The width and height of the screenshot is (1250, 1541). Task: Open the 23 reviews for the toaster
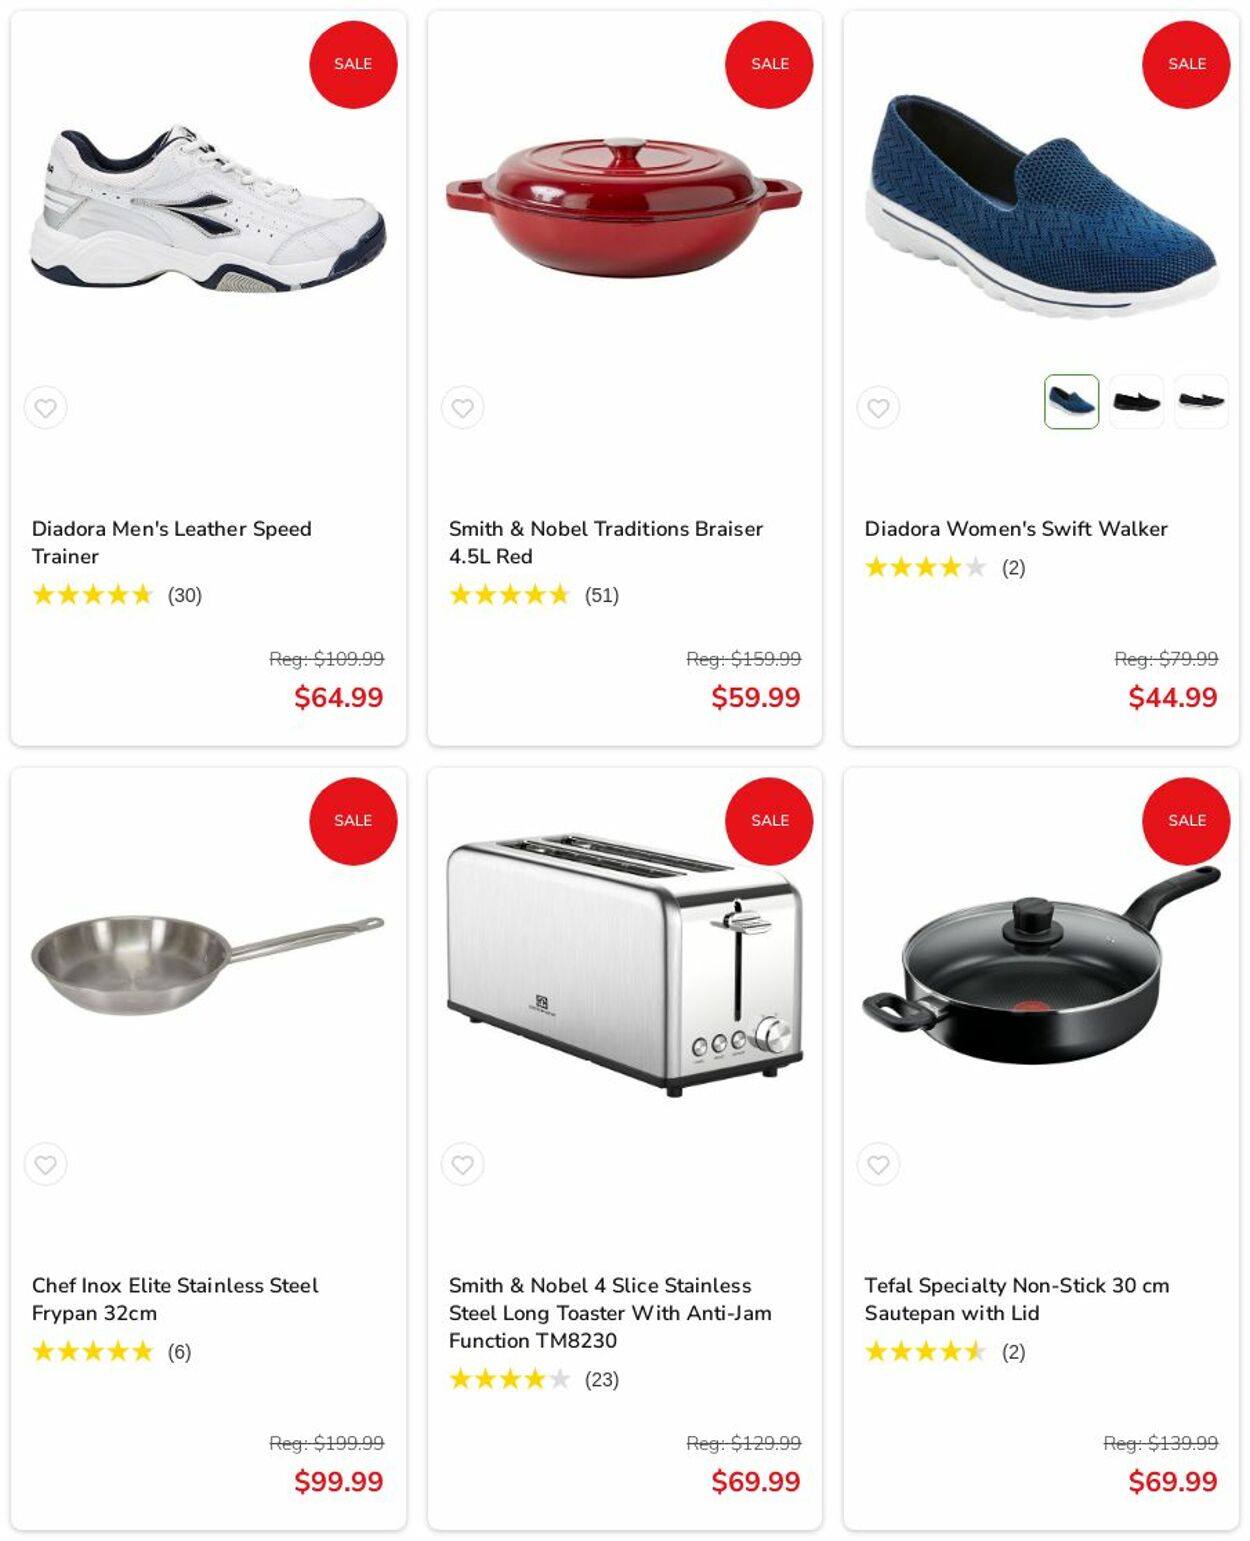(x=601, y=1380)
